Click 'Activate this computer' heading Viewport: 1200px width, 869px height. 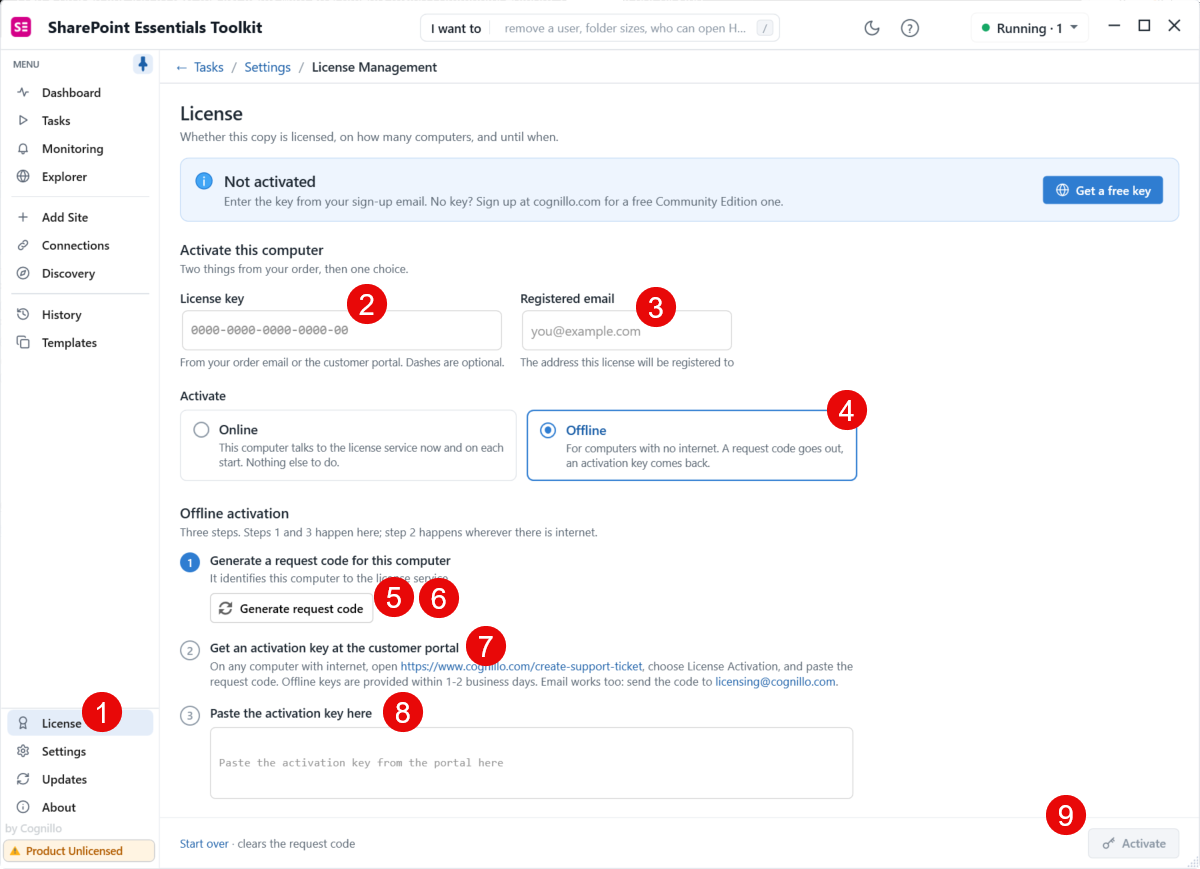tap(252, 250)
